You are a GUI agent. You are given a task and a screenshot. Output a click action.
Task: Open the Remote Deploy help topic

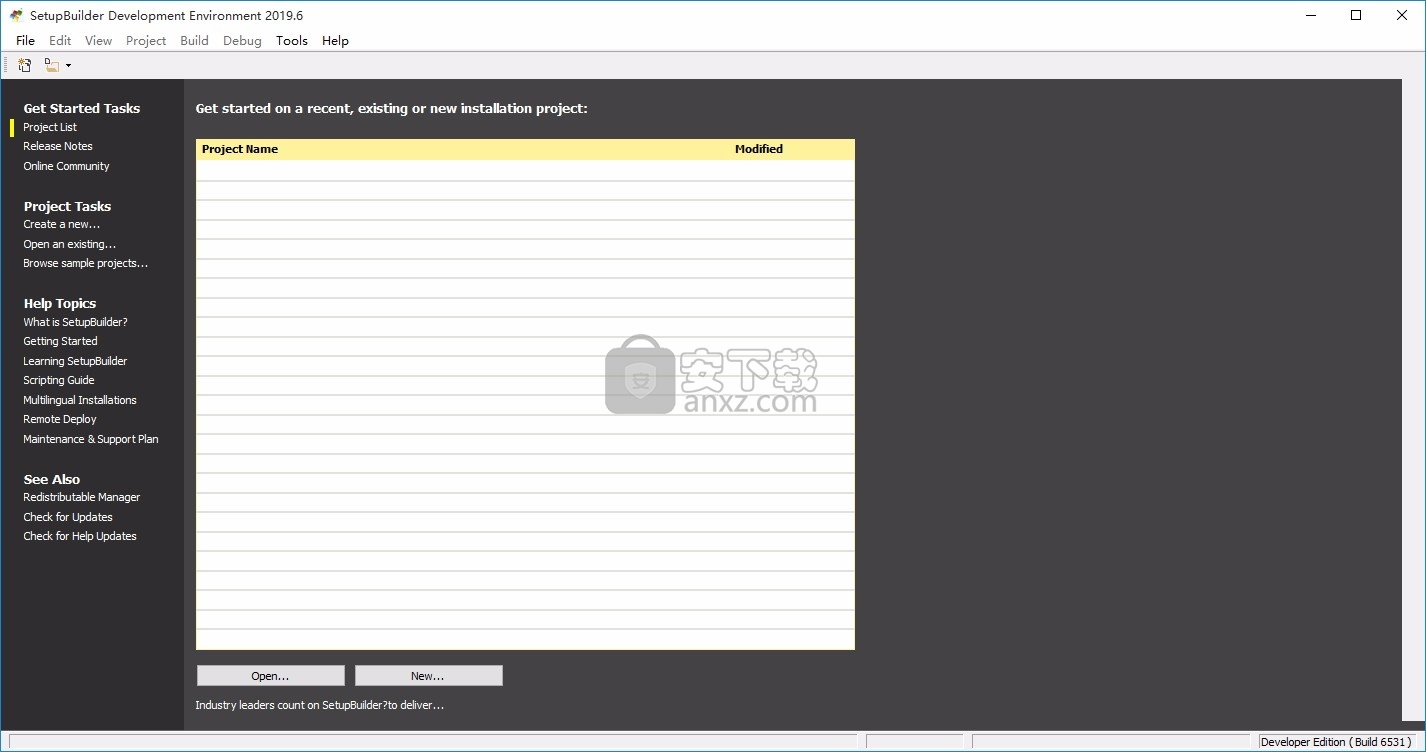(60, 419)
